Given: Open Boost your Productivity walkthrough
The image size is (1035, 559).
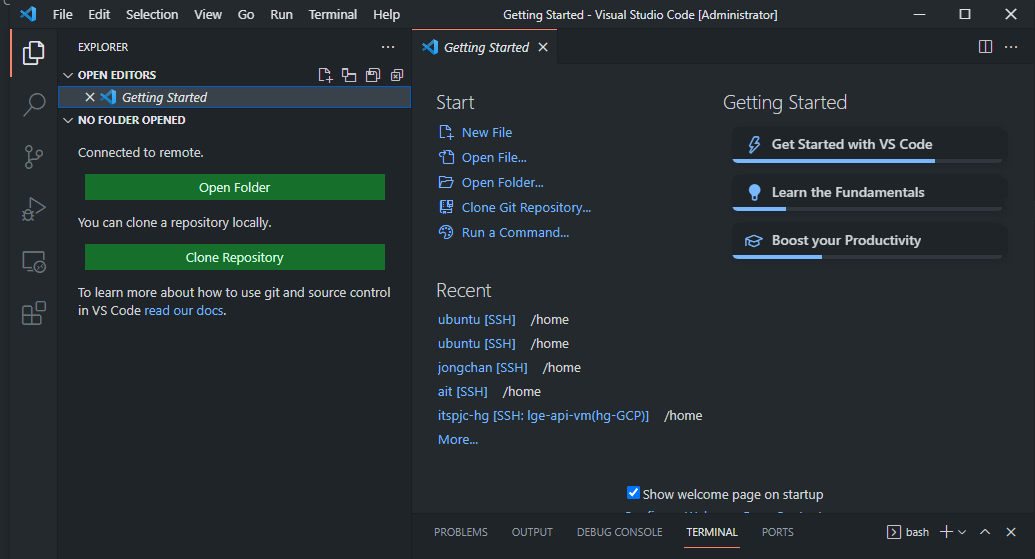Looking at the screenshot, I should click(869, 242).
